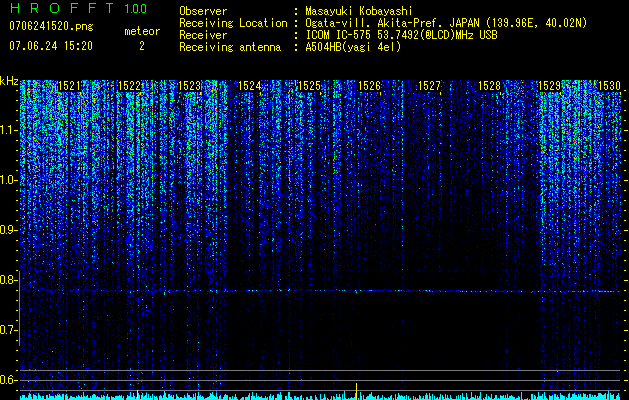Click time marker 1525
The width and height of the screenshot is (629, 400).
point(310,85)
